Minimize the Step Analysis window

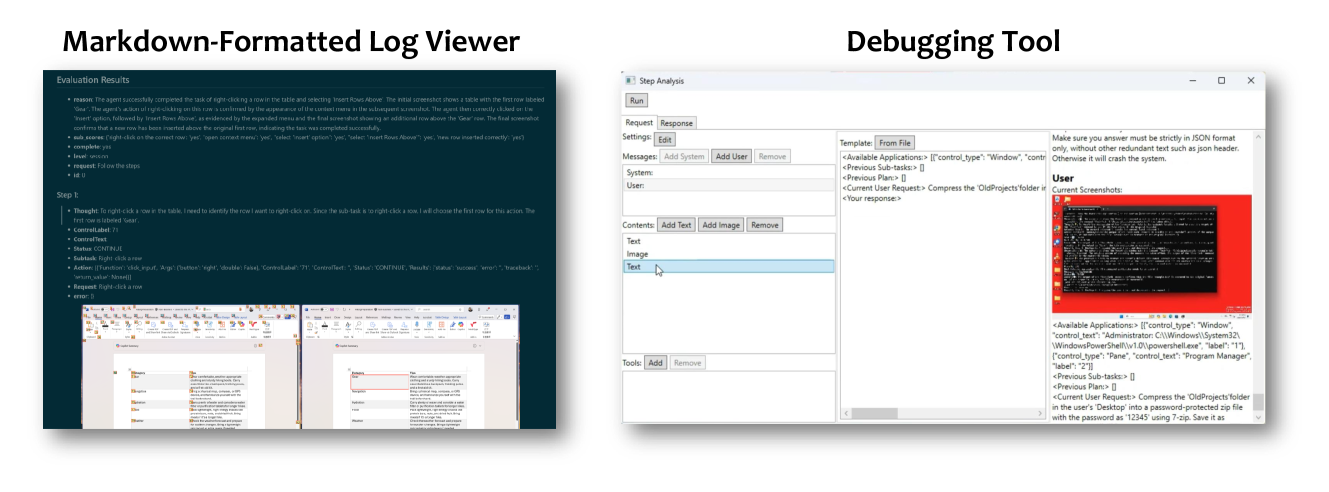1191,80
